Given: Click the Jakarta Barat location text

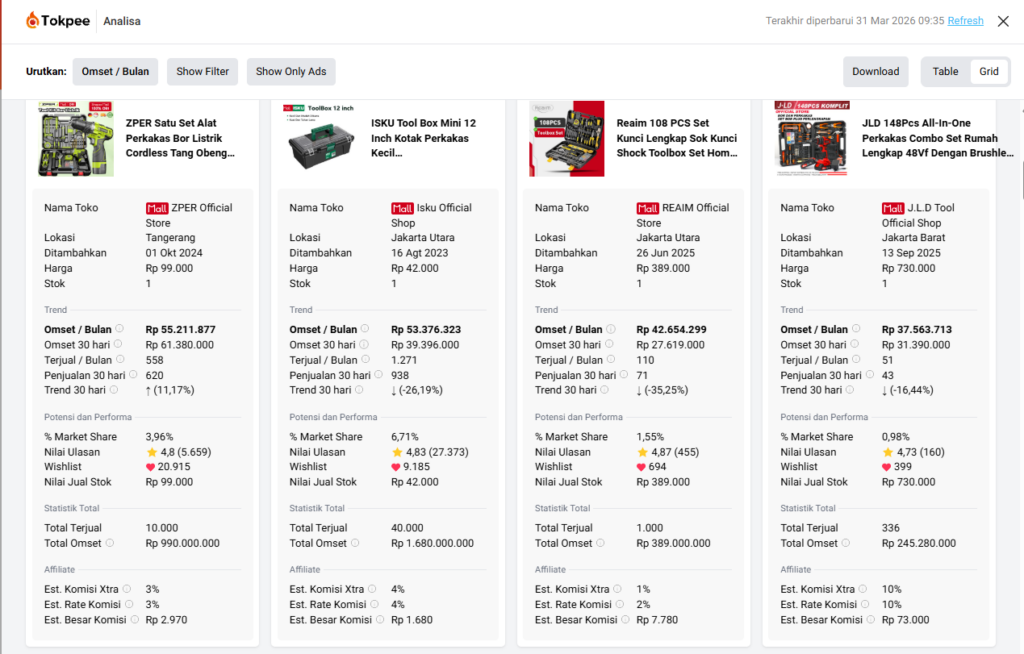Looking at the screenshot, I should (914, 238).
